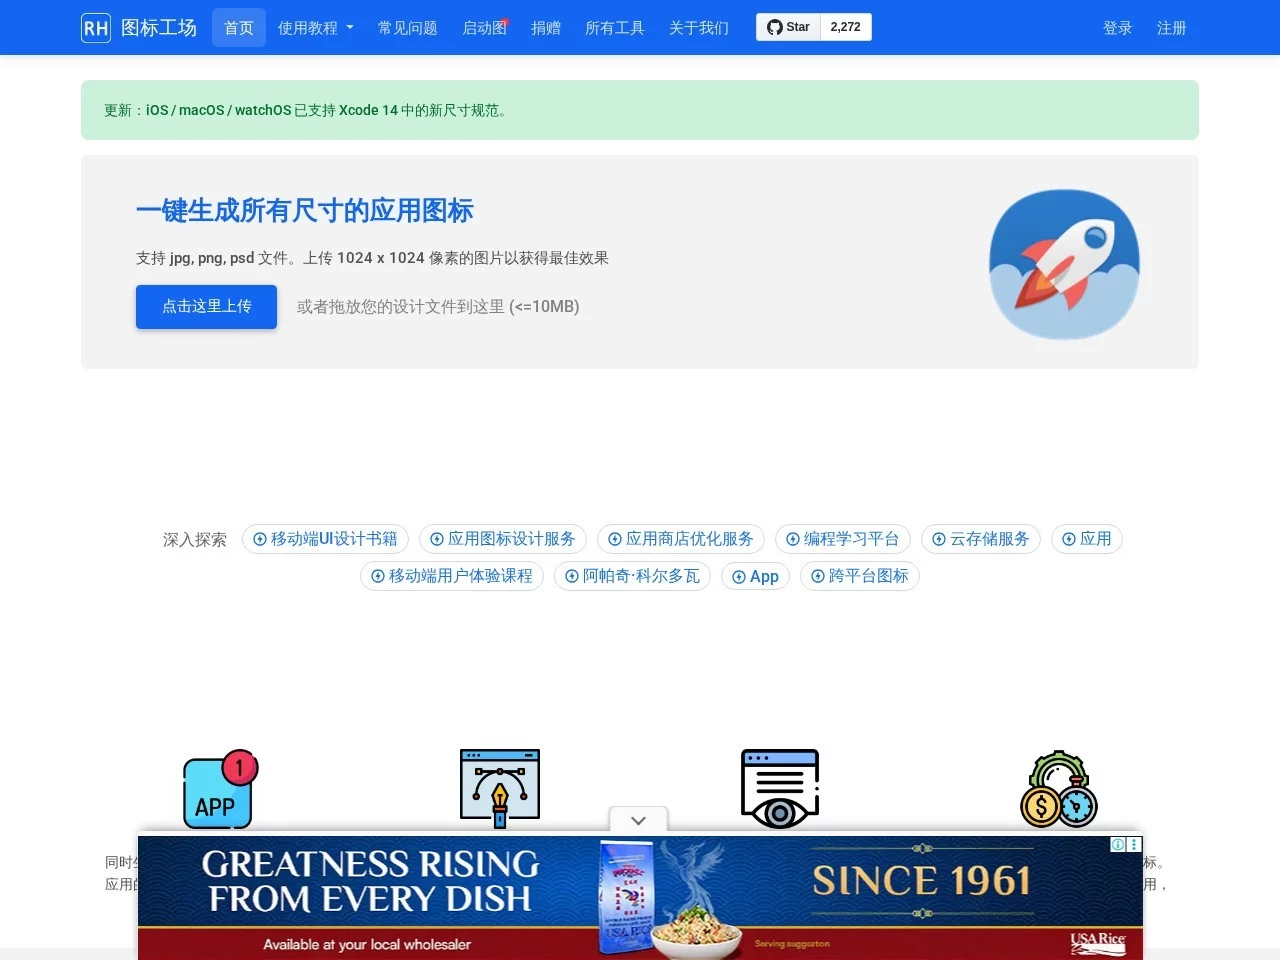The image size is (1280, 960).
Task: Click the plus icon on 应用图标设计服务 tag
Action: coord(437,539)
